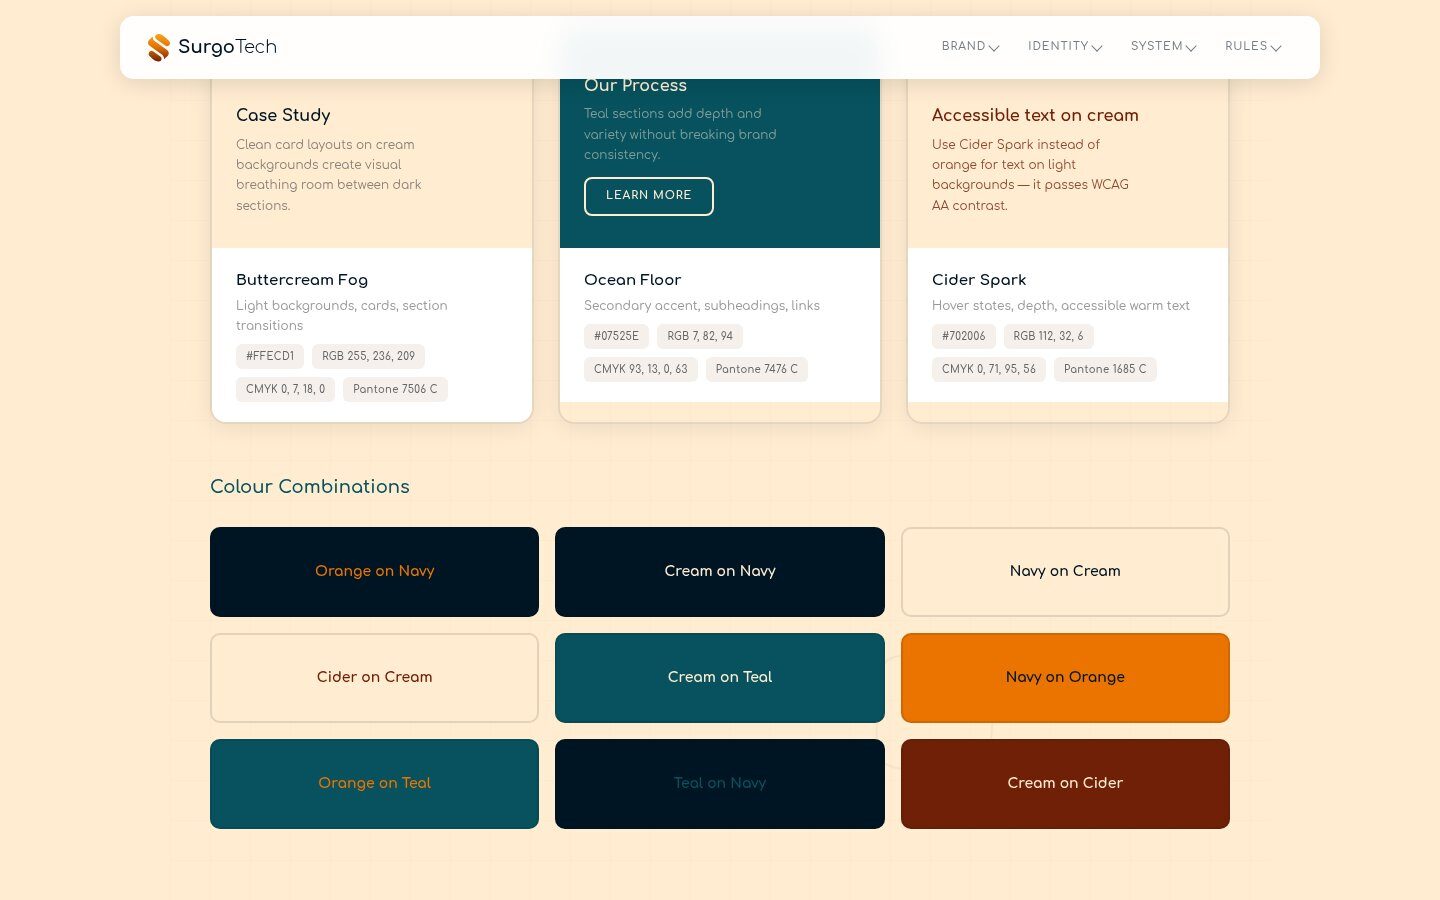Click the LEARN MORE button
The image size is (1440, 900).
649,196
